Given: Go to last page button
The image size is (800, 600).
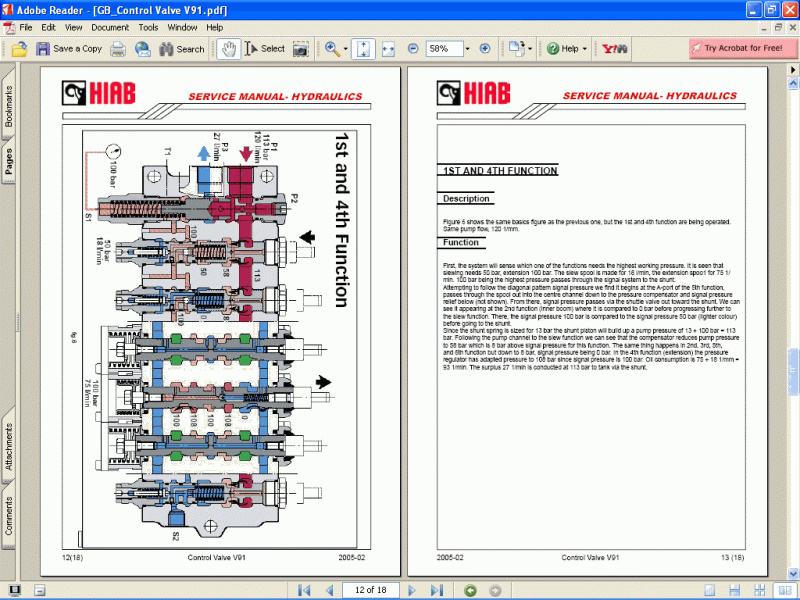Looking at the screenshot, I should point(437,590).
